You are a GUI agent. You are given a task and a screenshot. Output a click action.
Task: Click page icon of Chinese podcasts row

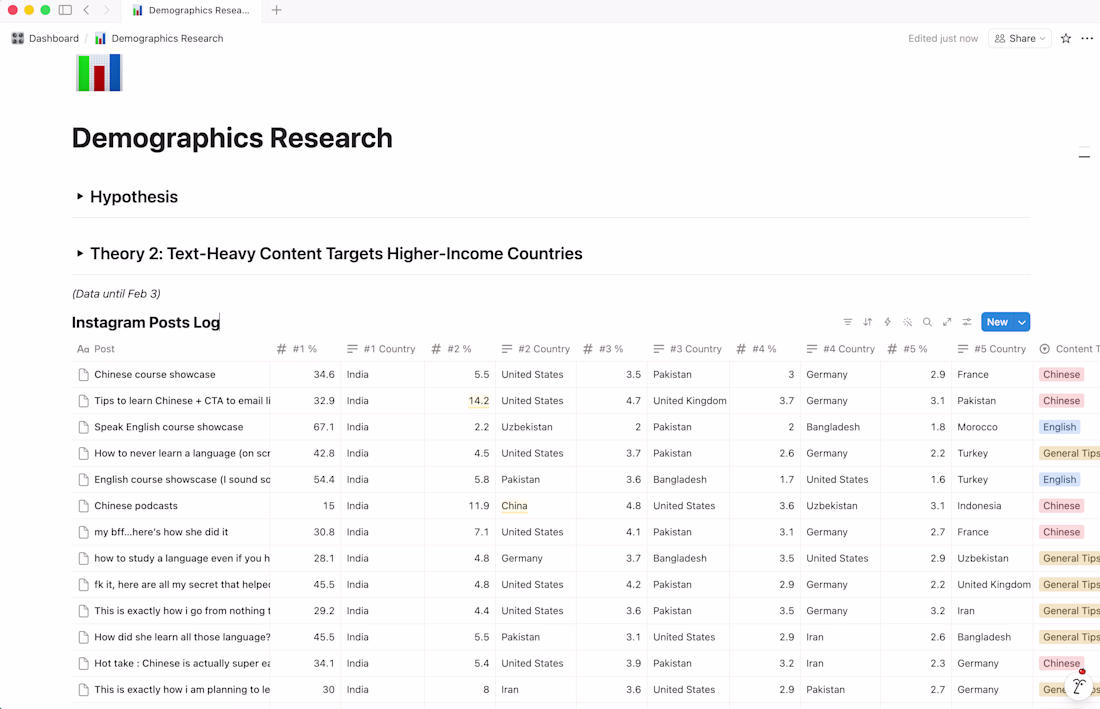83,506
